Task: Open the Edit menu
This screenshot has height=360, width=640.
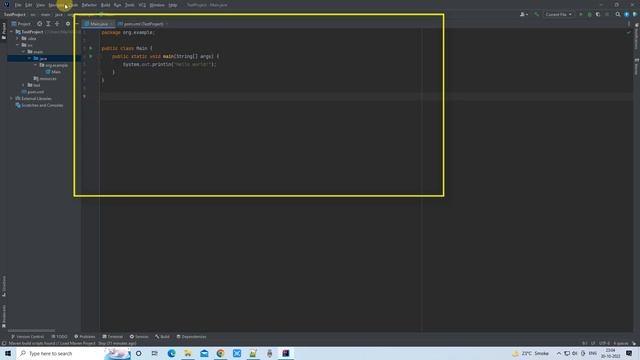Action: tap(29, 5)
